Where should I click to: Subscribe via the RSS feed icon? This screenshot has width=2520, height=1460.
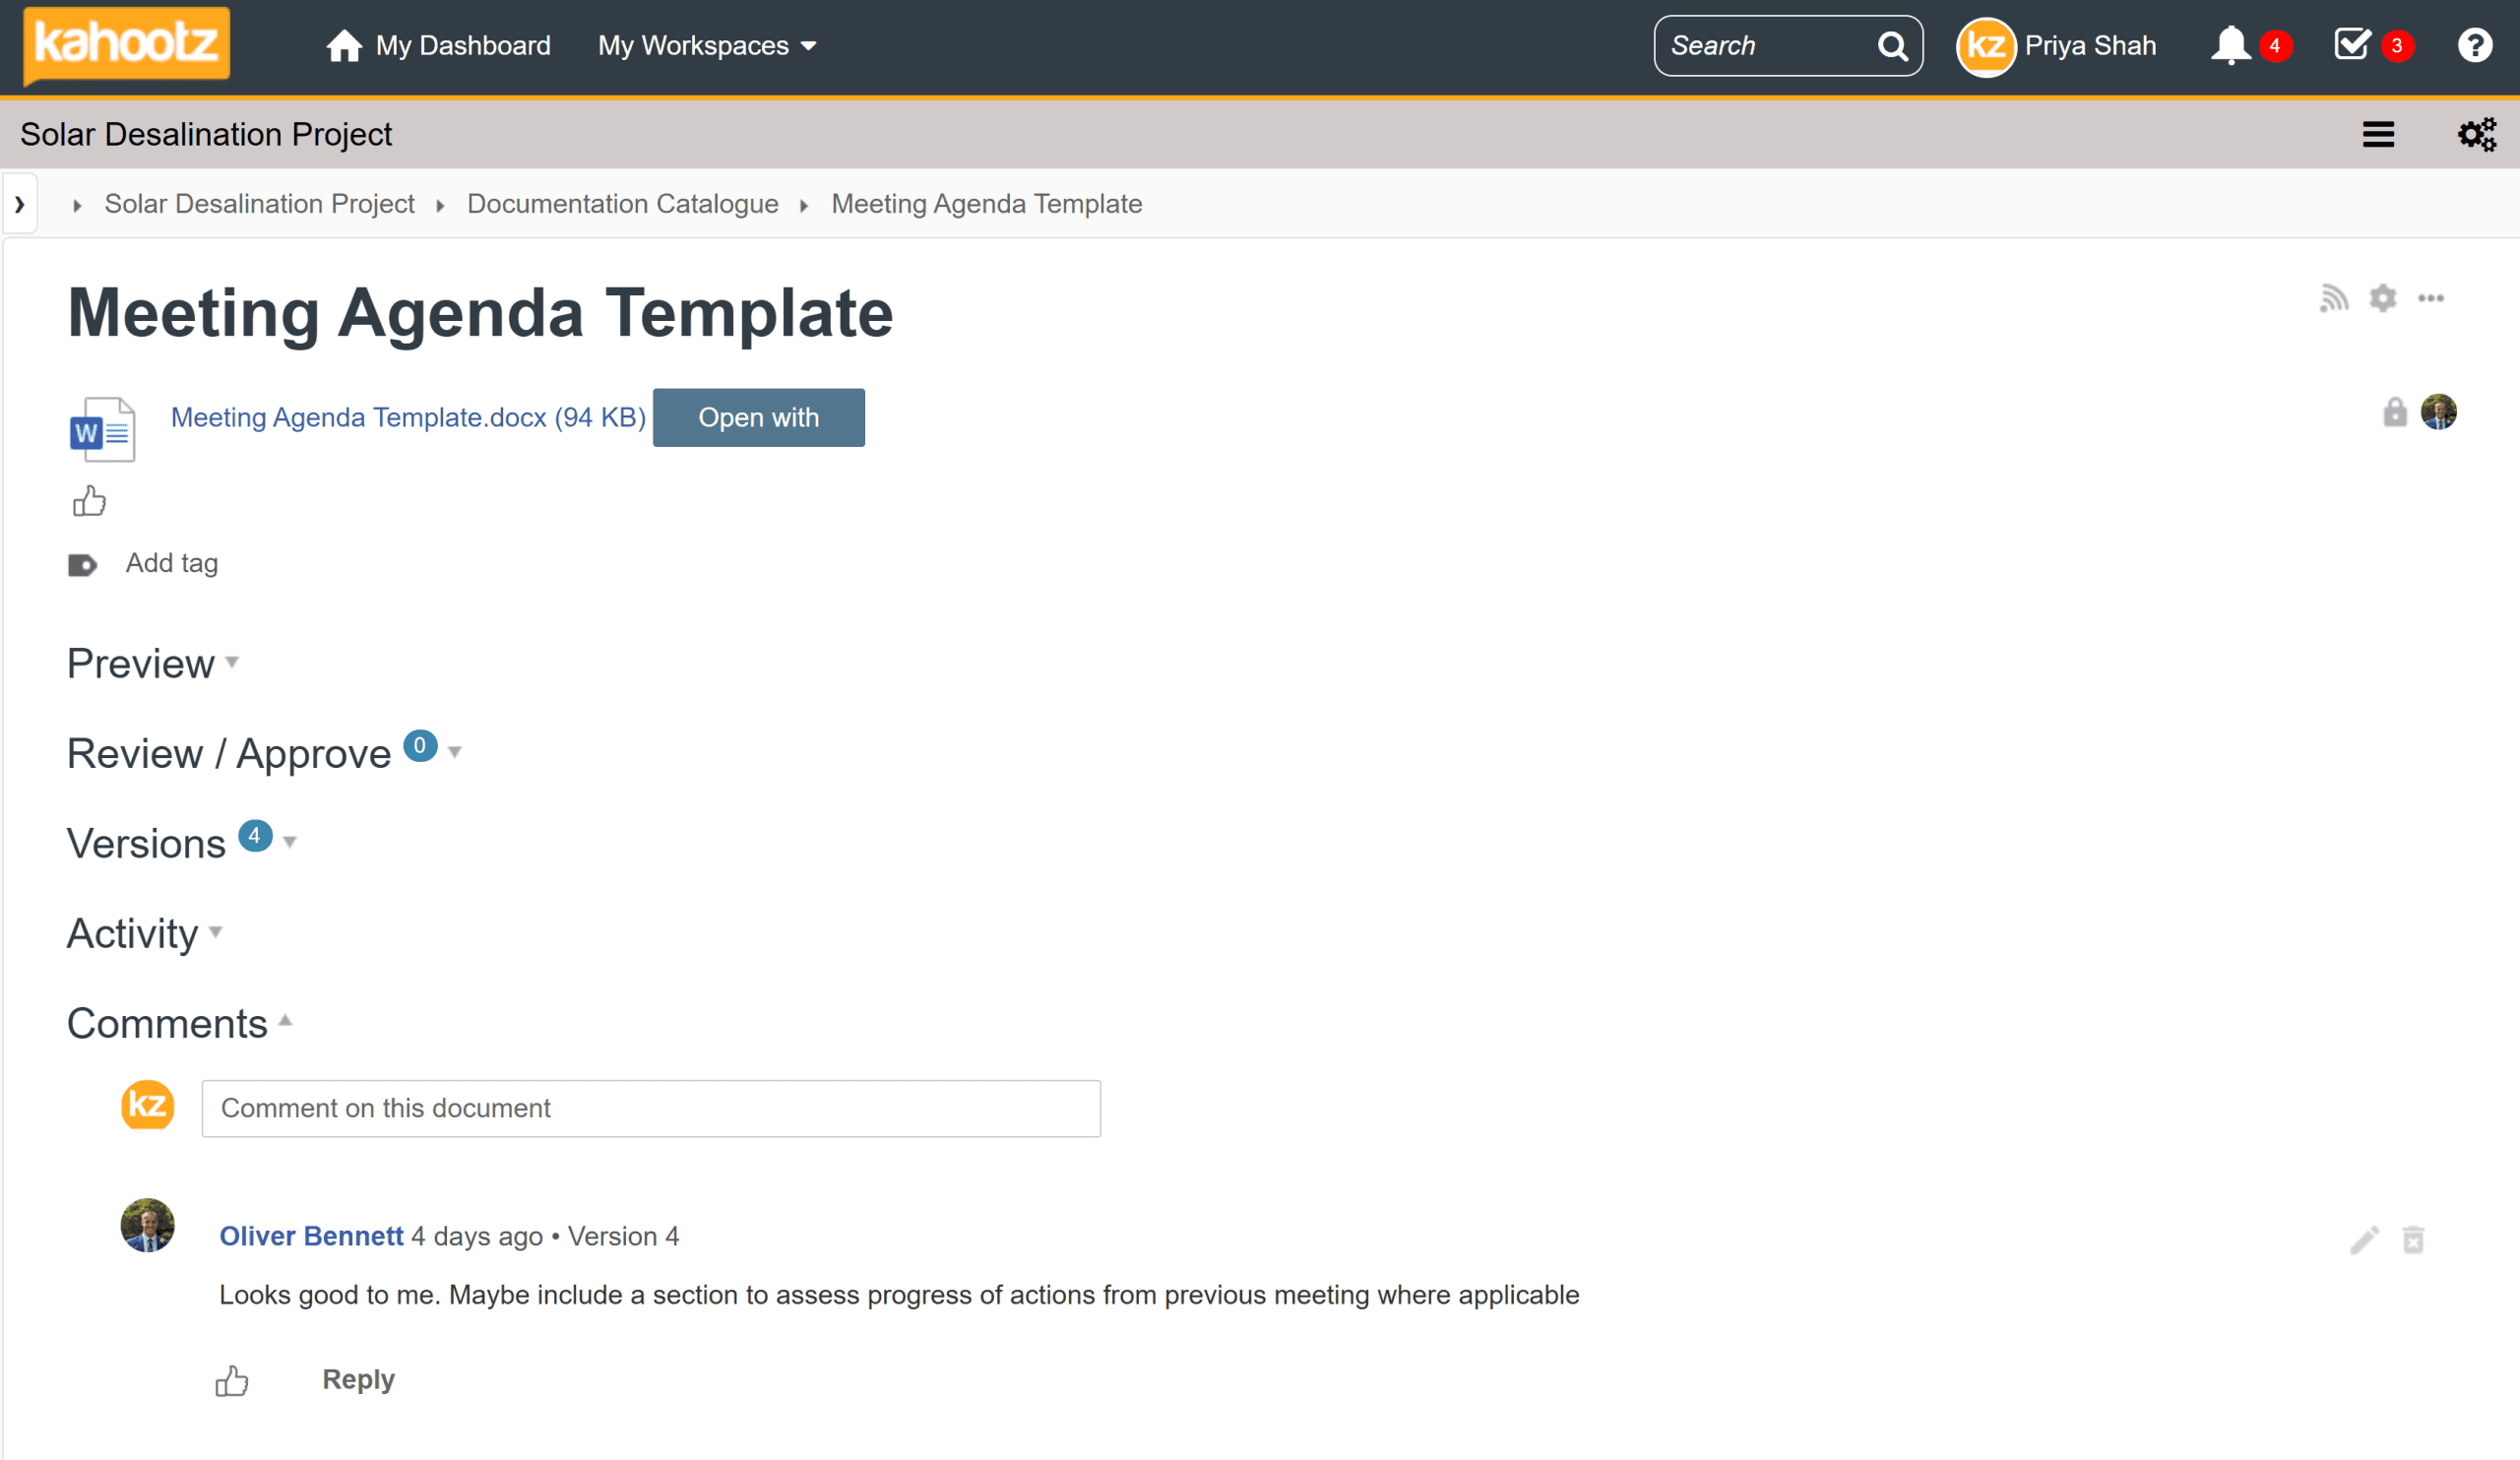(x=2333, y=298)
